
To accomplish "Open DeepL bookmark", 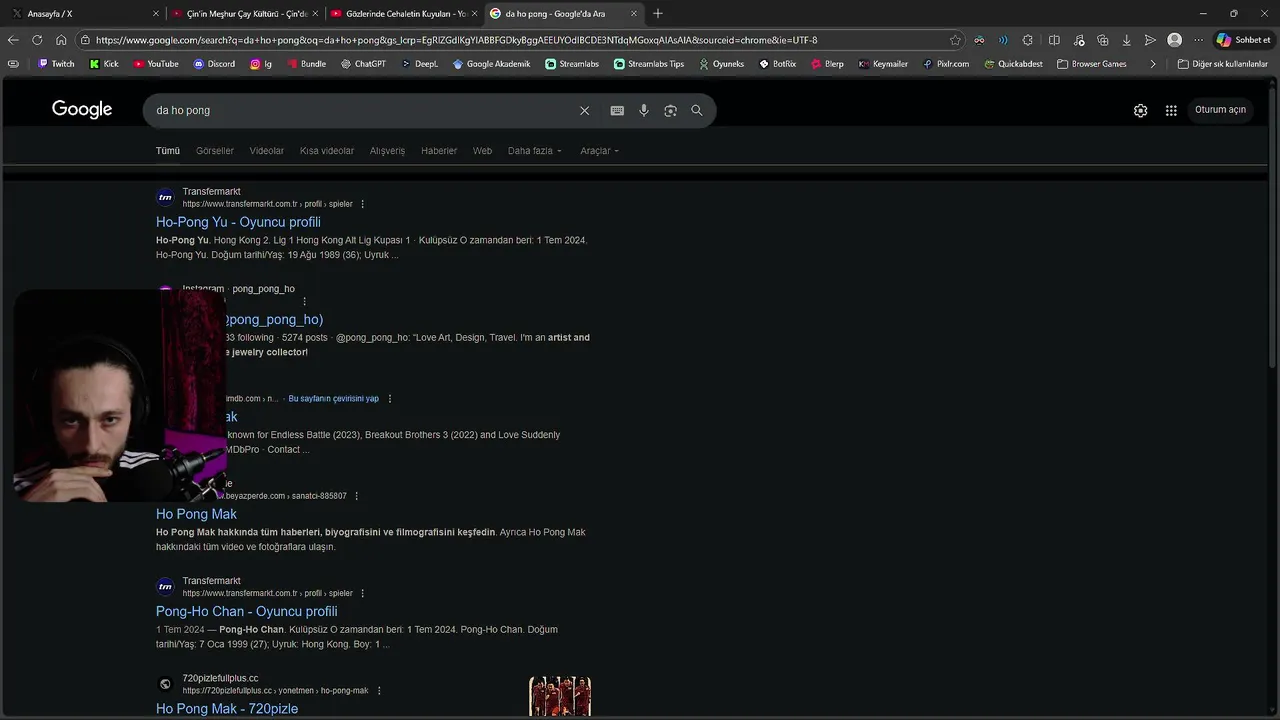I will coord(420,64).
